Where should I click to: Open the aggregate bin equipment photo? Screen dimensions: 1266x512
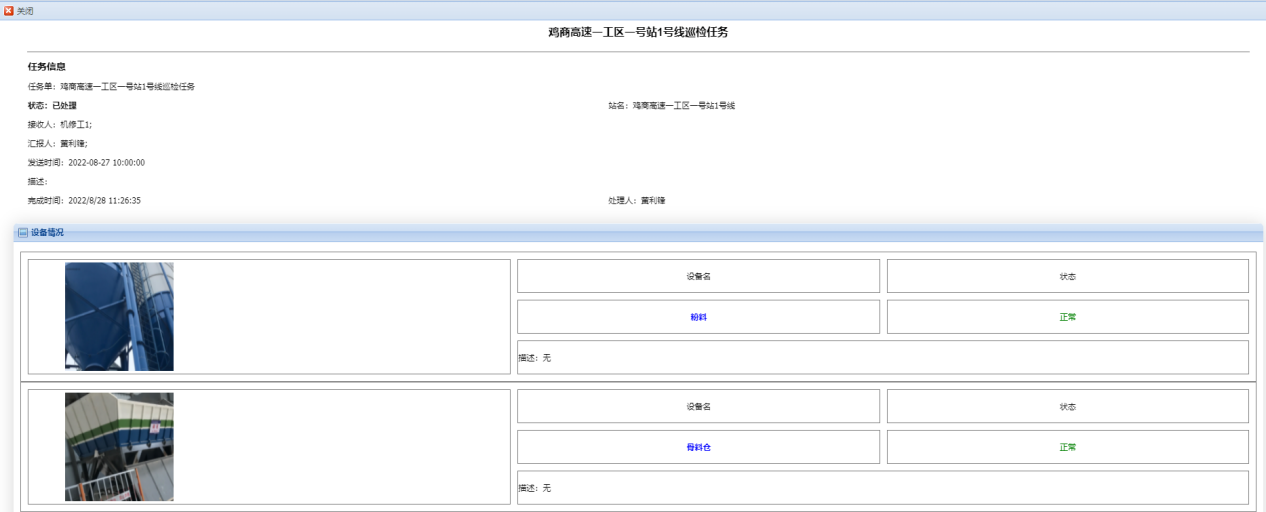click(x=119, y=446)
